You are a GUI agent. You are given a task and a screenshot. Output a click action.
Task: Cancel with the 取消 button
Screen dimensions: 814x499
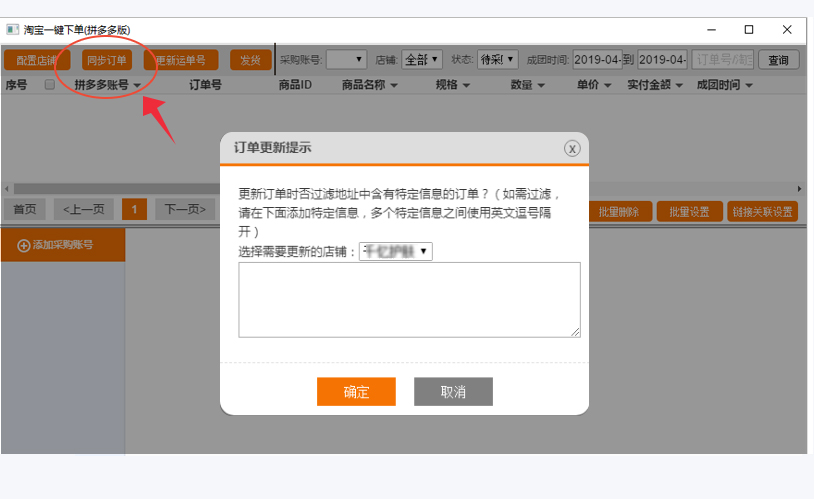tap(453, 392)
